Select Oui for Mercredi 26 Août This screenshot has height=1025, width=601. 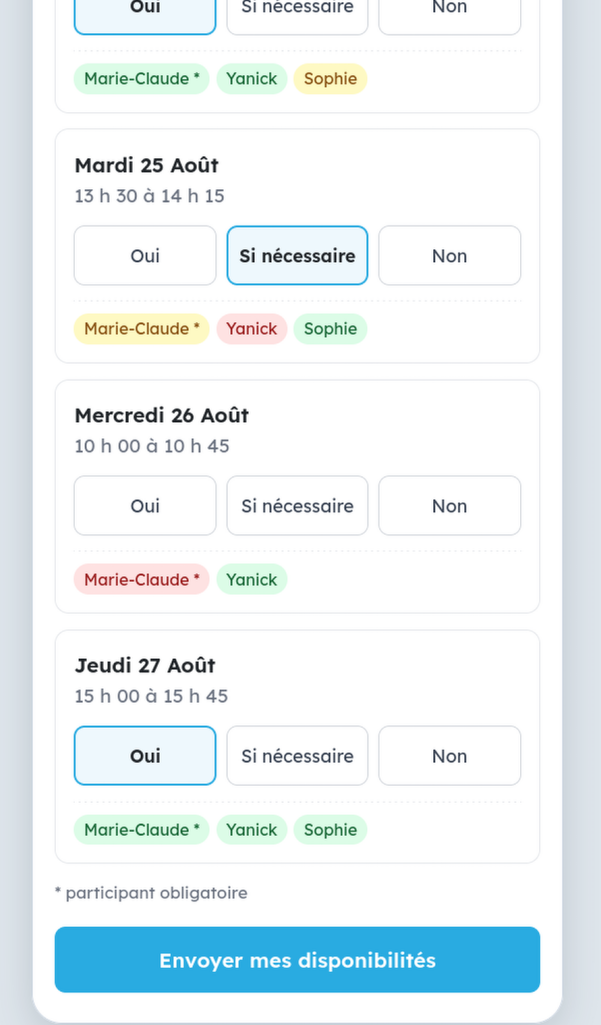tap(145, 506)
